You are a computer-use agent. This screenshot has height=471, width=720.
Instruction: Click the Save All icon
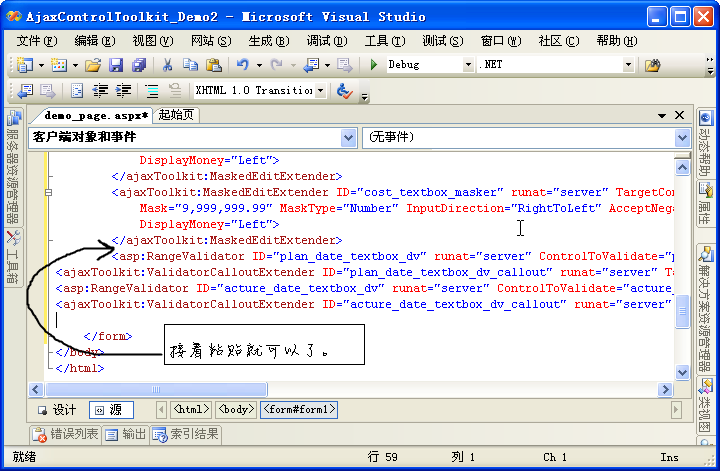[139, 65]
